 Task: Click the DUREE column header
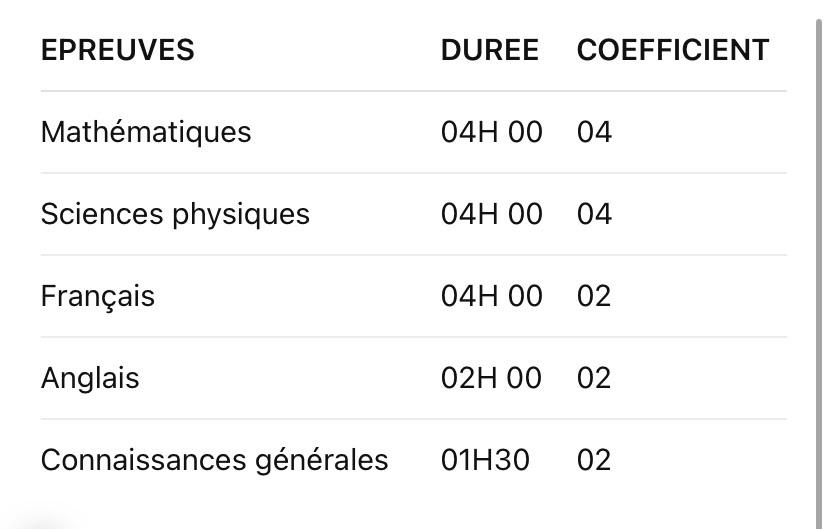tap(489, 50)
